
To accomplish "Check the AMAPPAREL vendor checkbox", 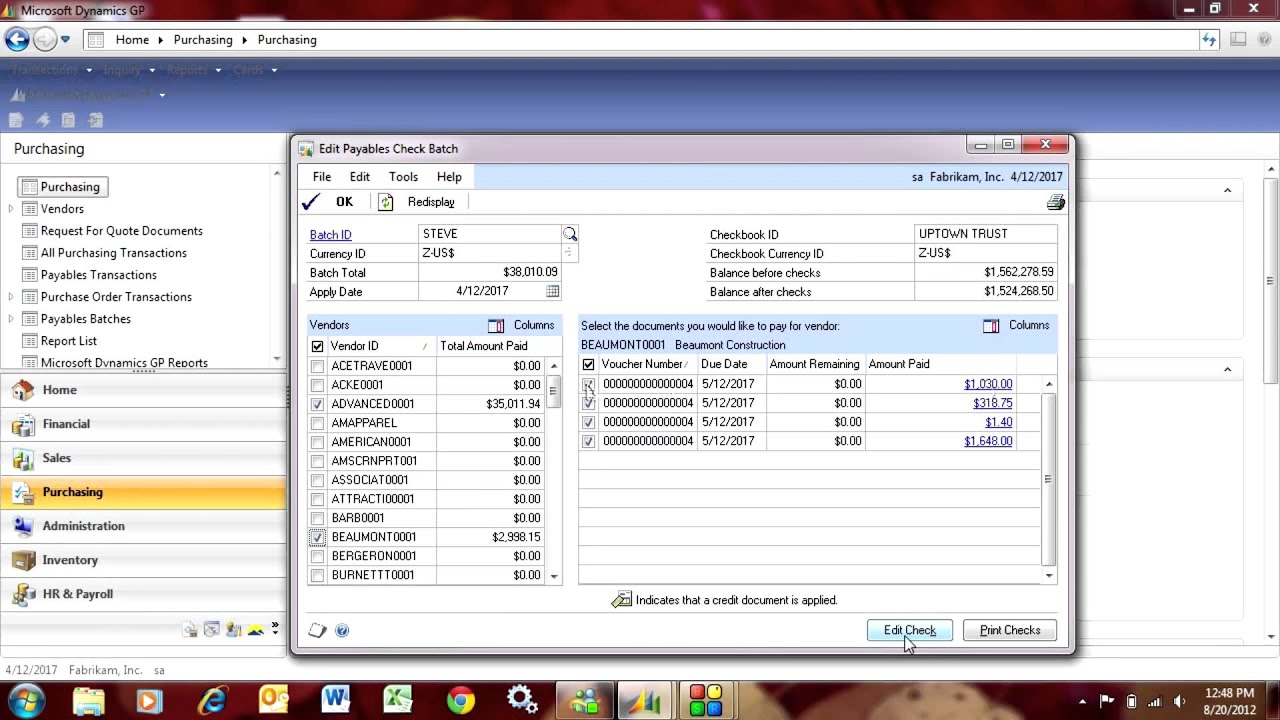I will (x=317, y=423).
